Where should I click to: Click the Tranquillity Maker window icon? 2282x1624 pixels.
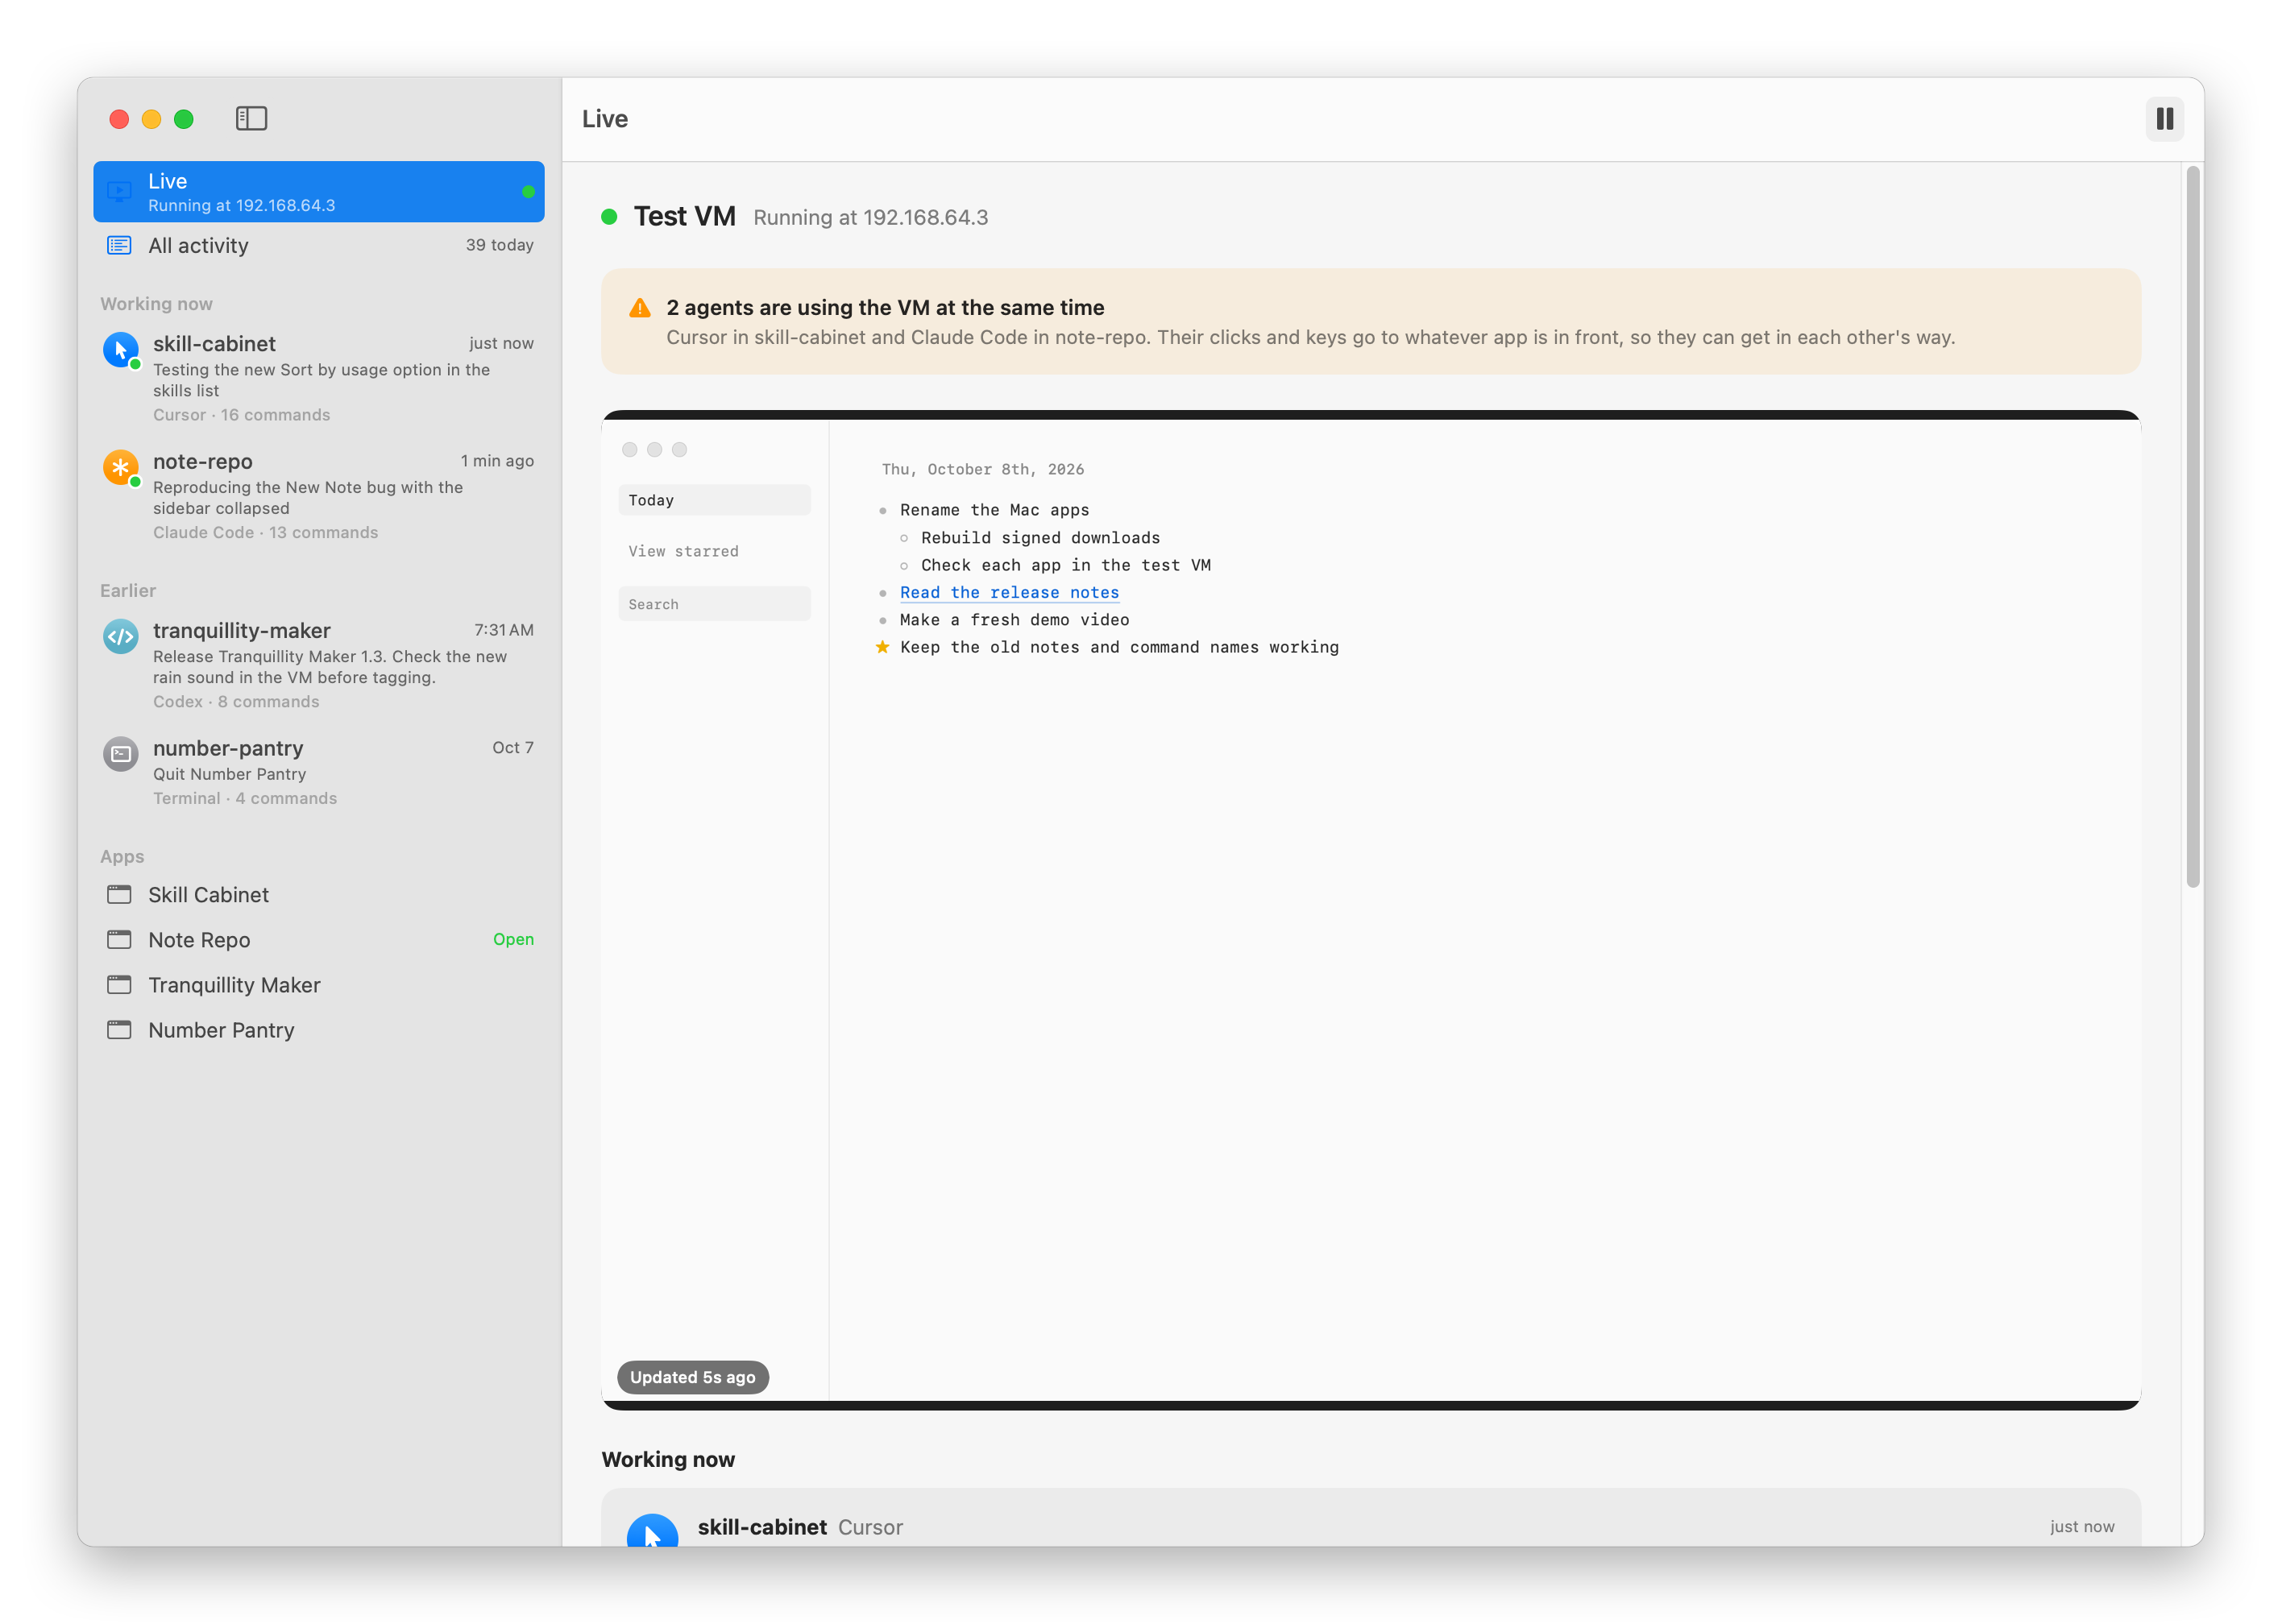click(x=120, y=985)
